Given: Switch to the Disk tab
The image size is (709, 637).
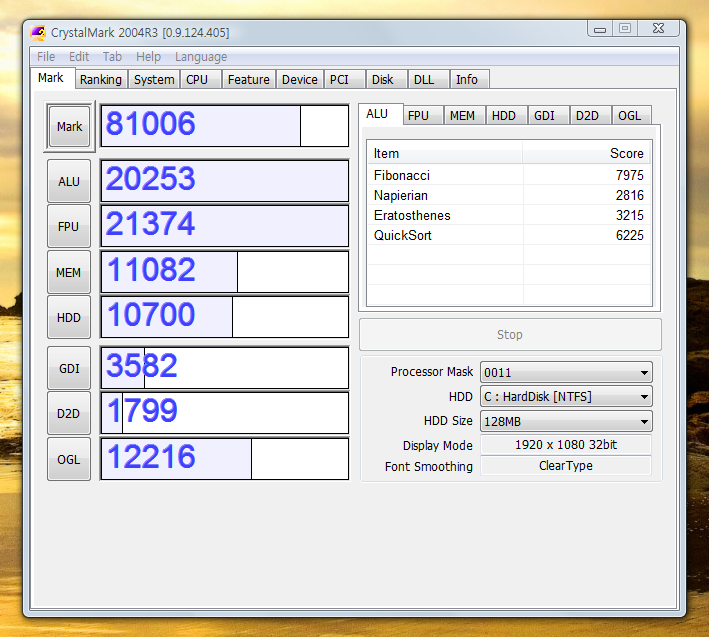Looking at the screenshot, I should coord(386,80).
